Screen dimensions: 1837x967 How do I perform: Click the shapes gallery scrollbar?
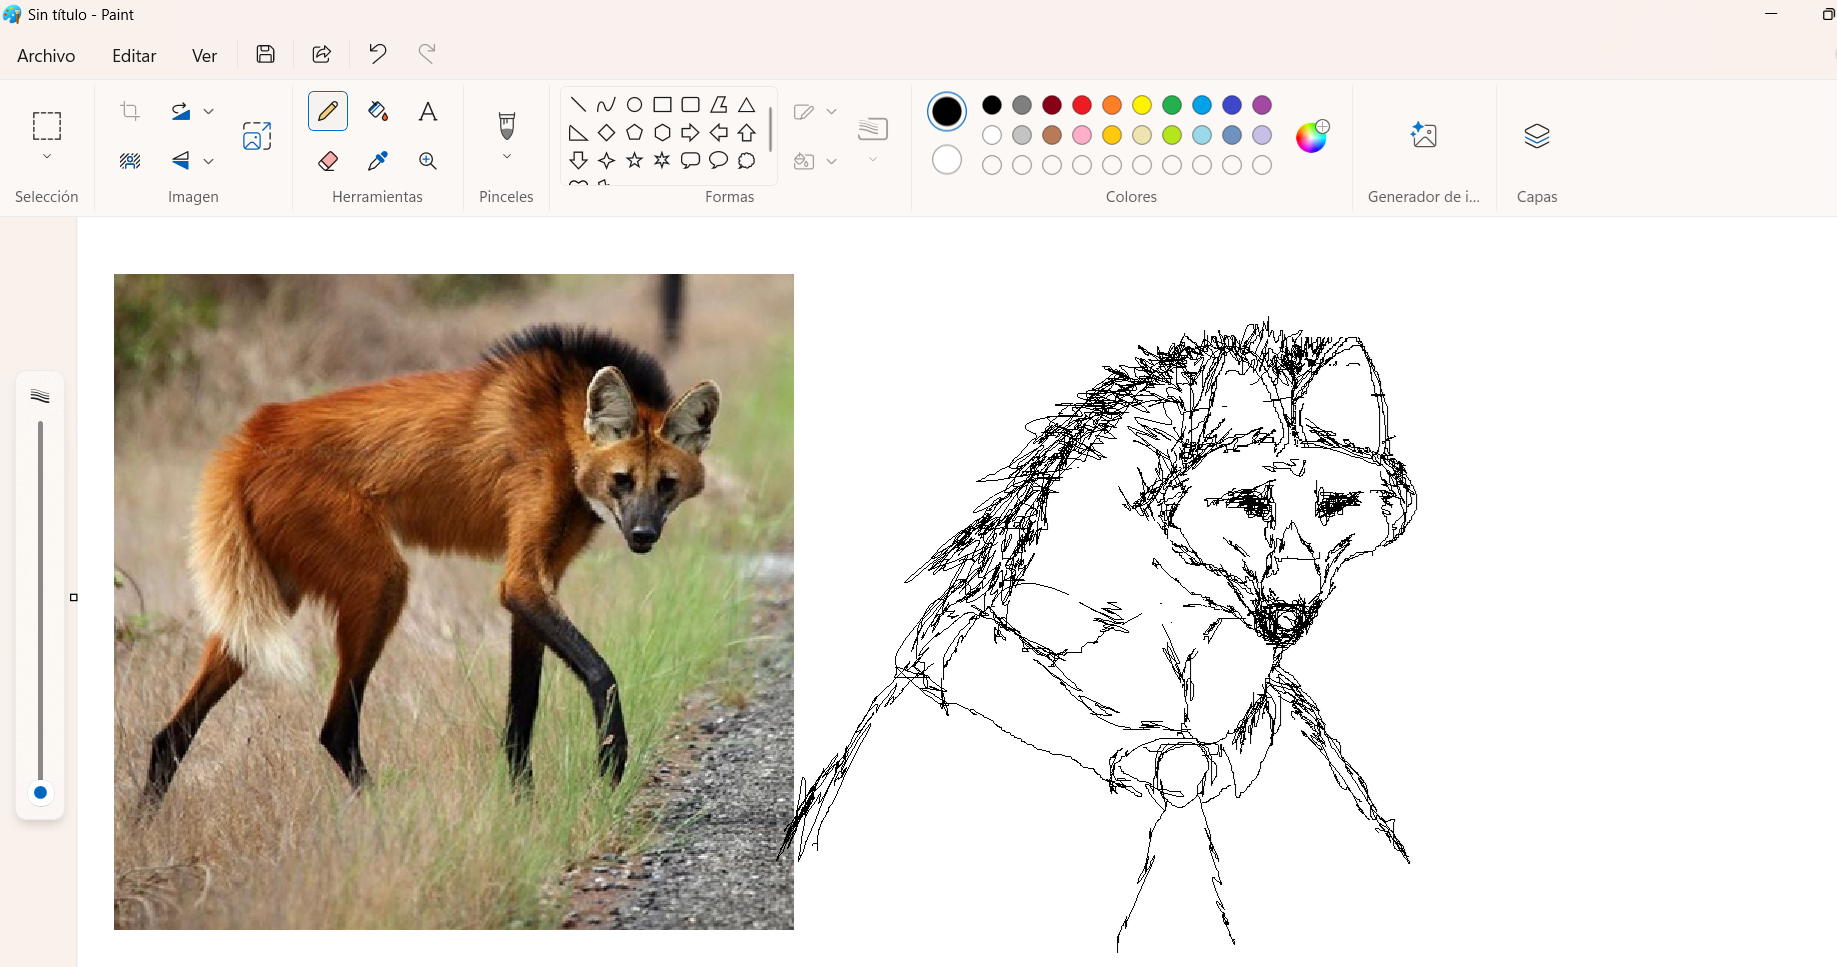(771, 130)
